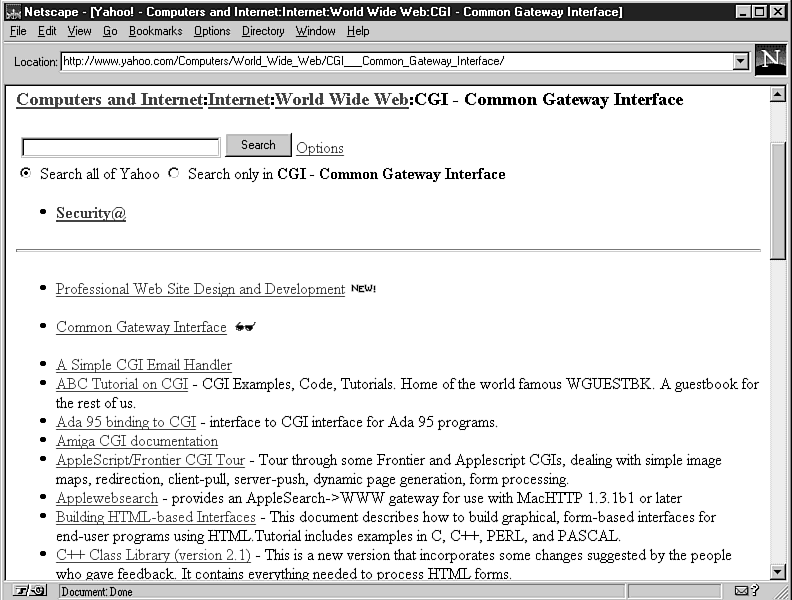792x600 pixels.
Task: Follow the World Wide Web breadcrumb link
Action: (341, 99)
